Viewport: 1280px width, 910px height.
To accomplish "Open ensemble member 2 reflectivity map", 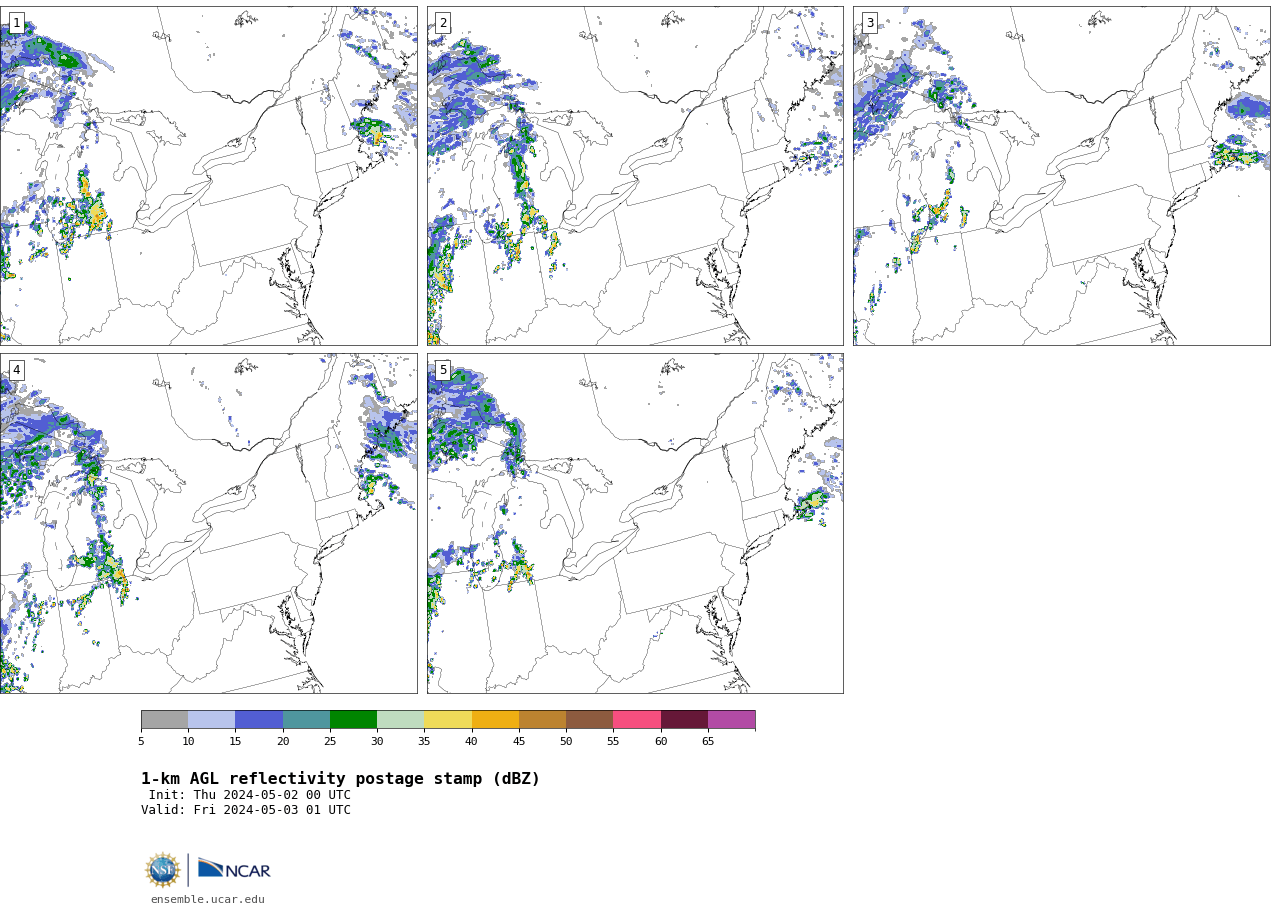I will tap(635, 176).
